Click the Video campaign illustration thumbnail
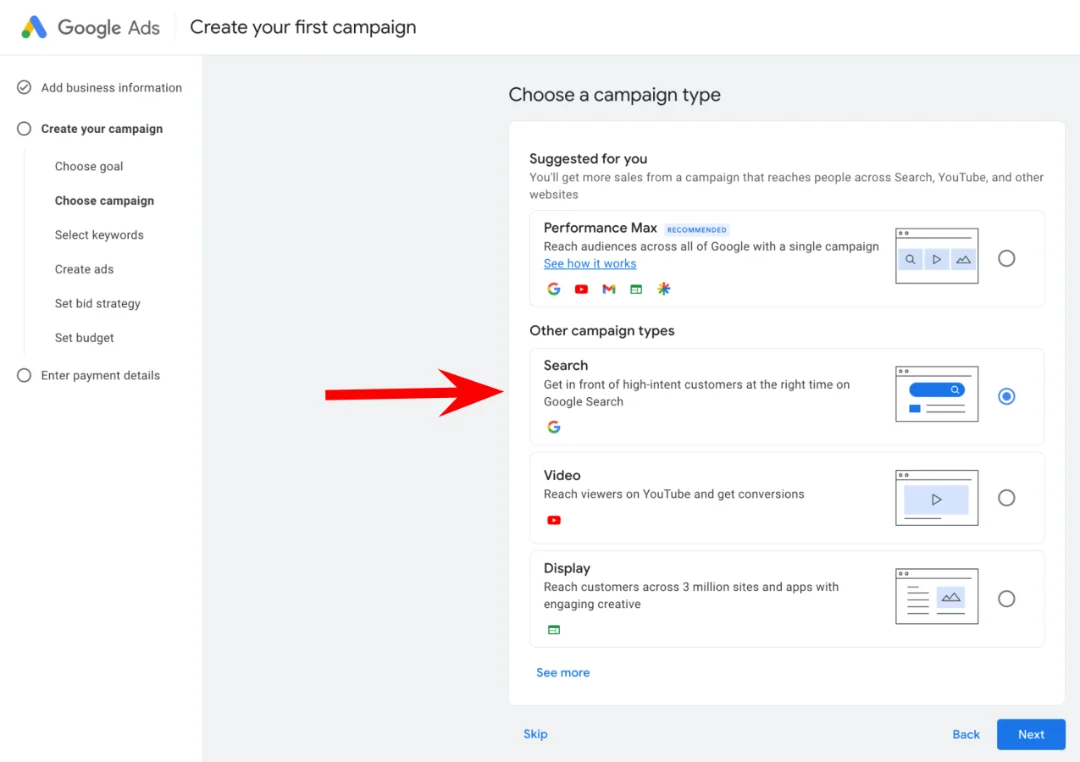Screen dimensions: 1080x762 click(x=937, y=497)
